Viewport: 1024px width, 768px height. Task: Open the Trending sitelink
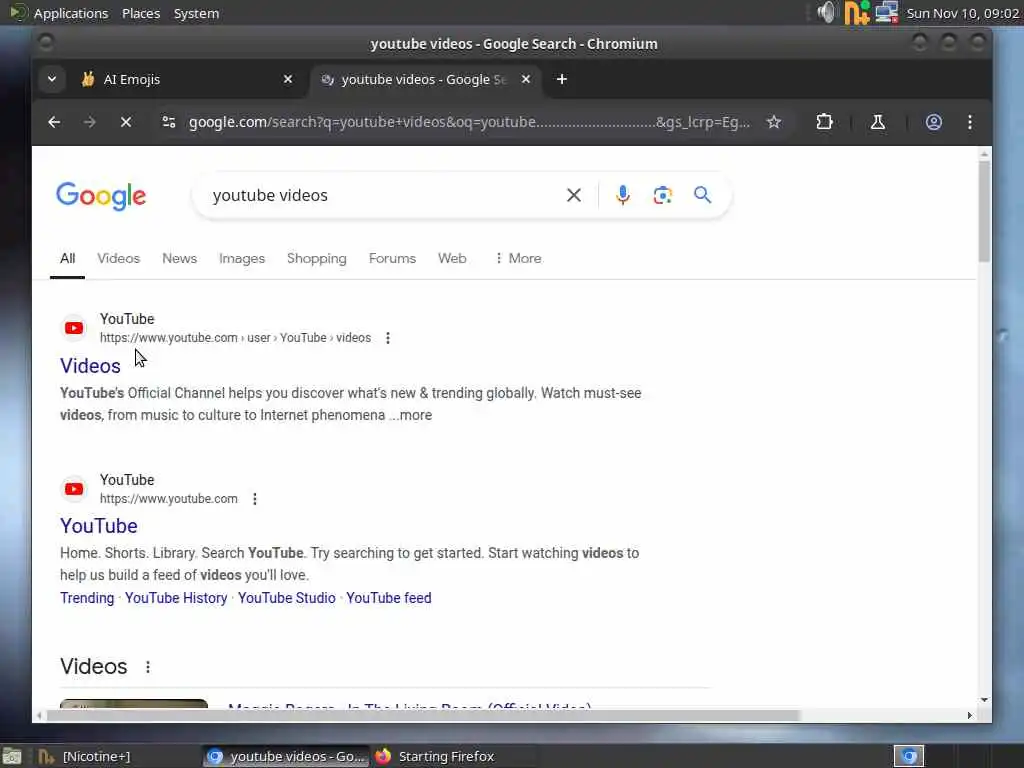[x=87, y=598]
